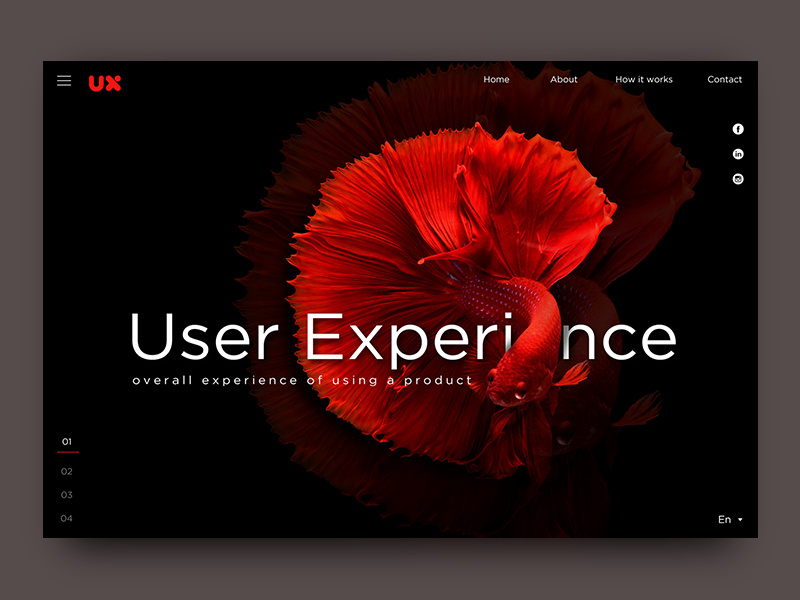Click the User Experience headline
800x600 pixels.
click(402, 338)
